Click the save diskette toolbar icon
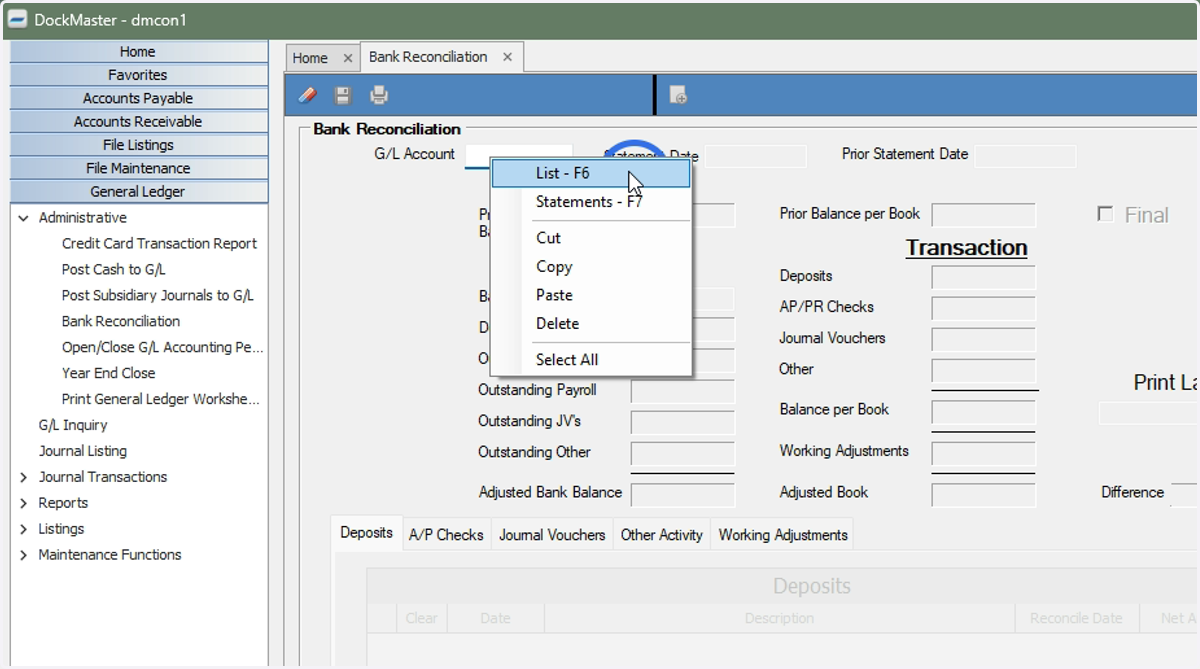1200x669 pixels. pos(343,96)
